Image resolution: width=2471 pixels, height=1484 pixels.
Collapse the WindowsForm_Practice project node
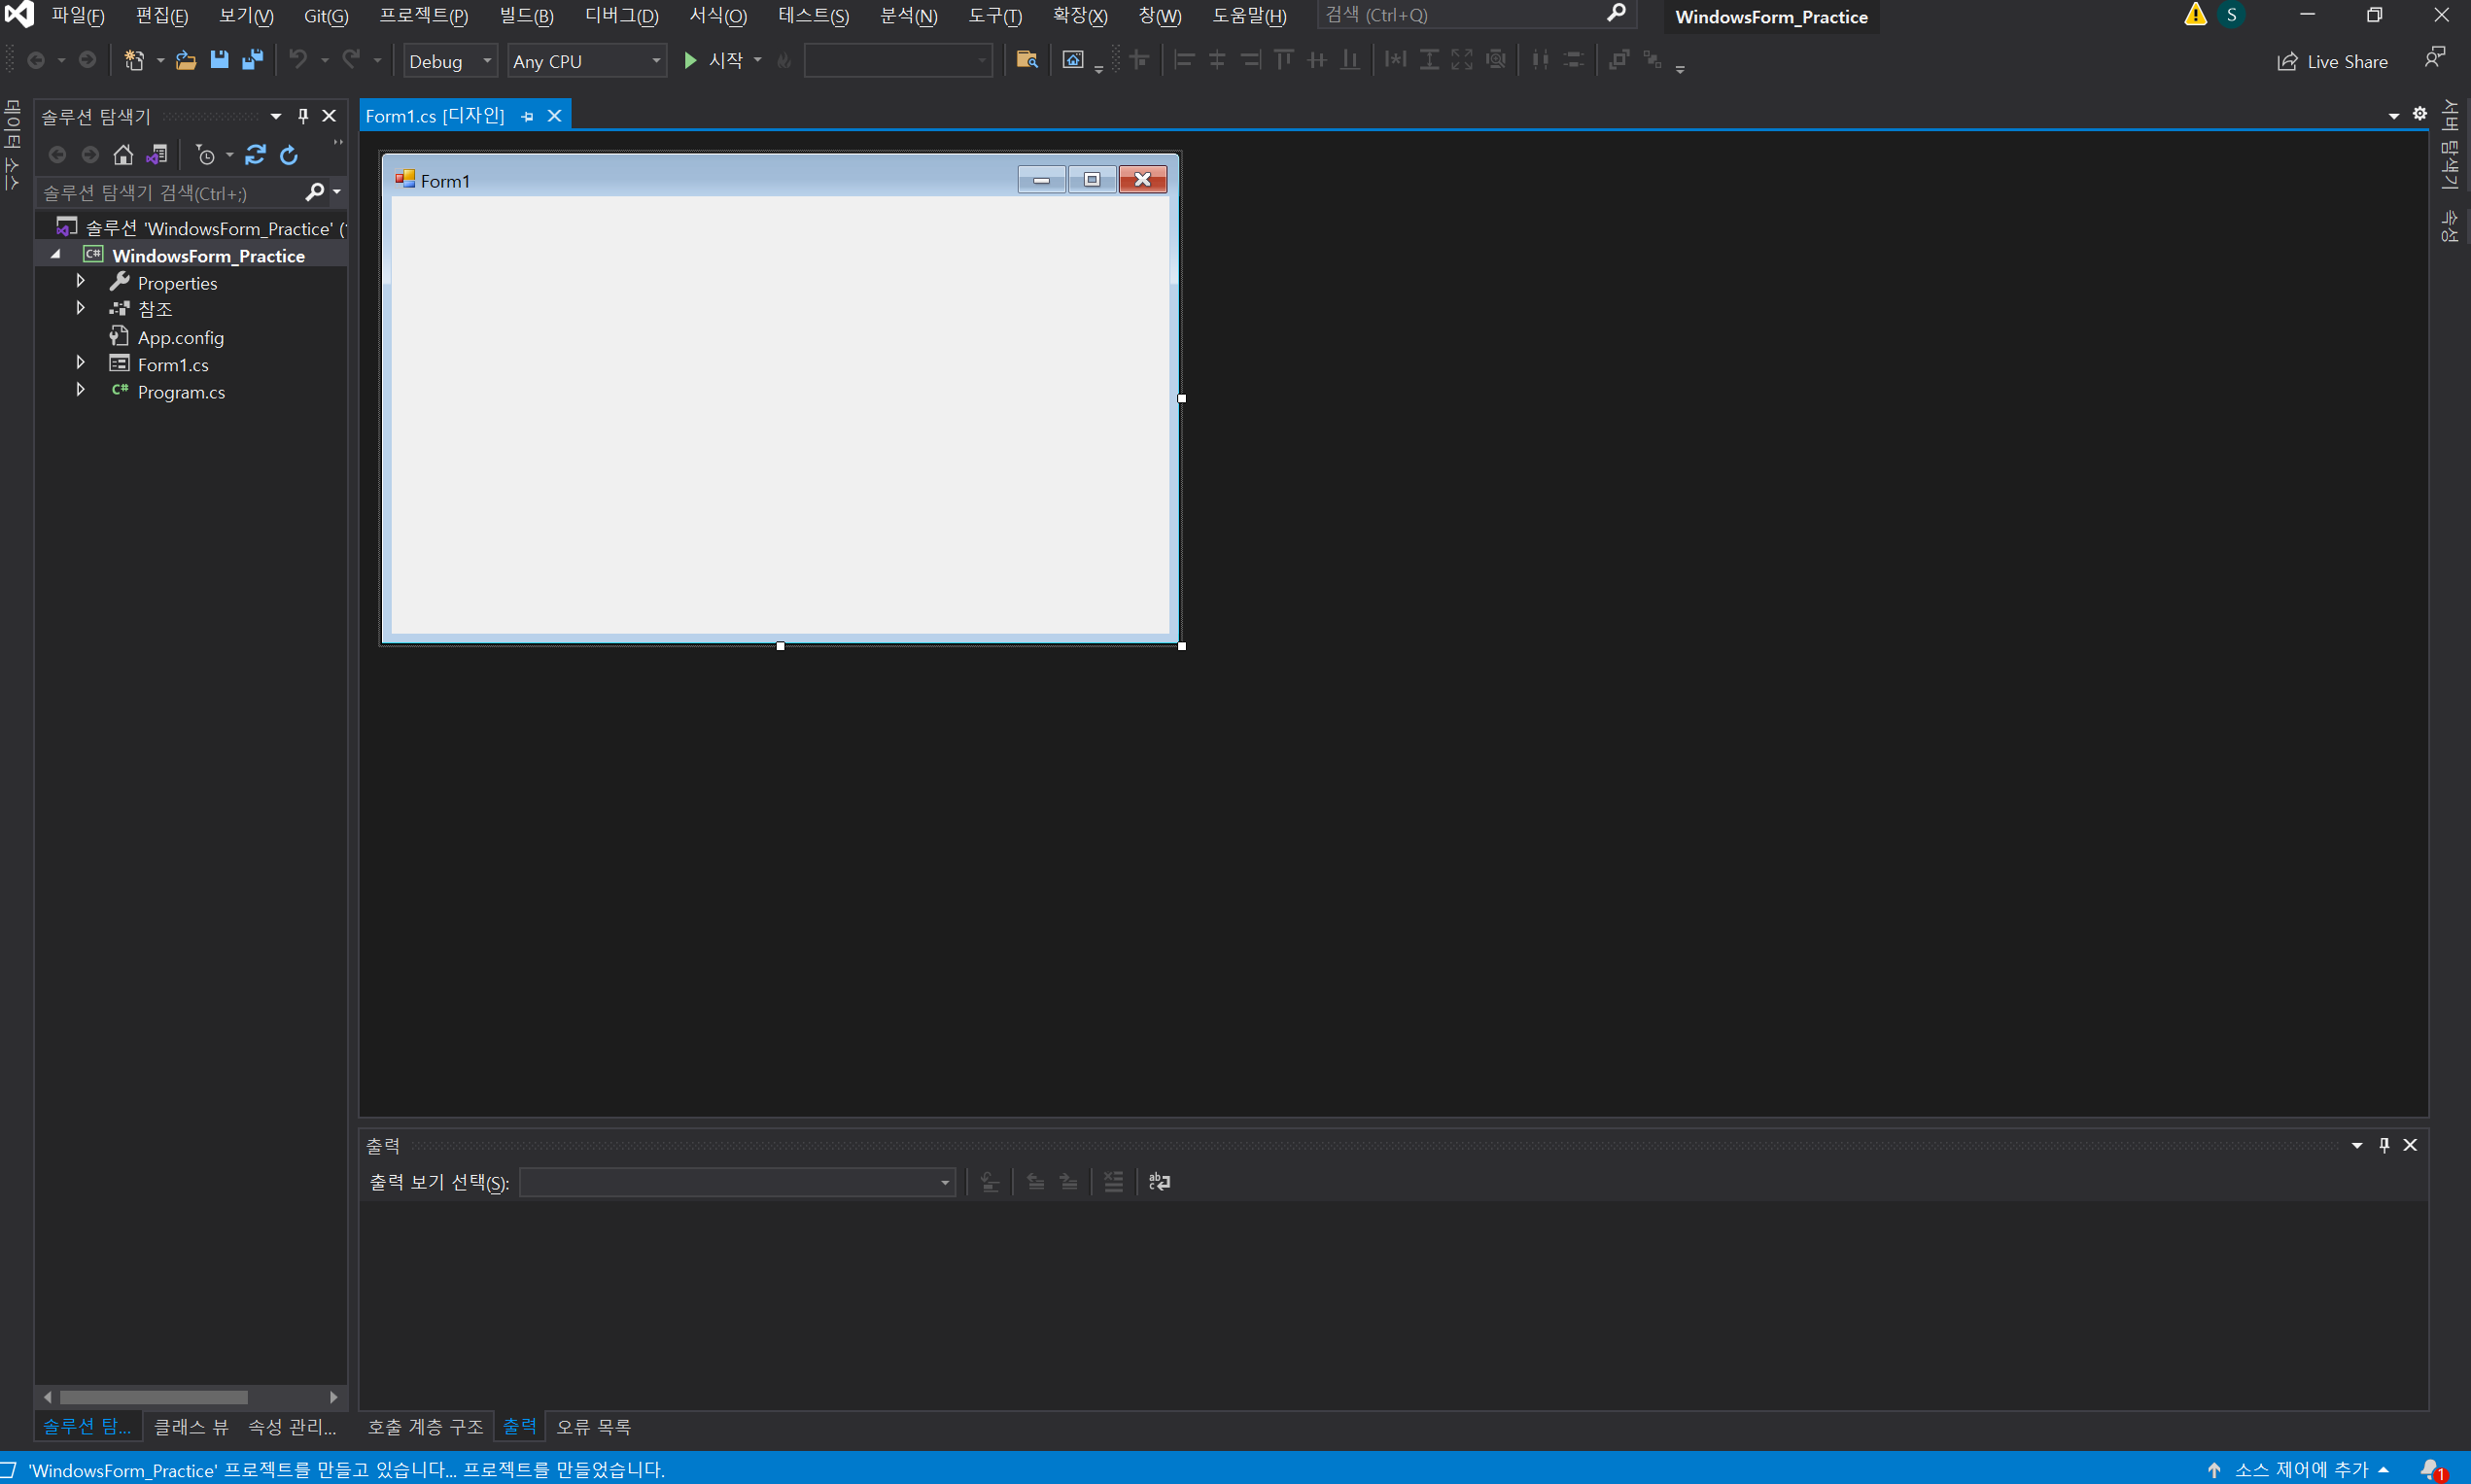pos(55,255)
